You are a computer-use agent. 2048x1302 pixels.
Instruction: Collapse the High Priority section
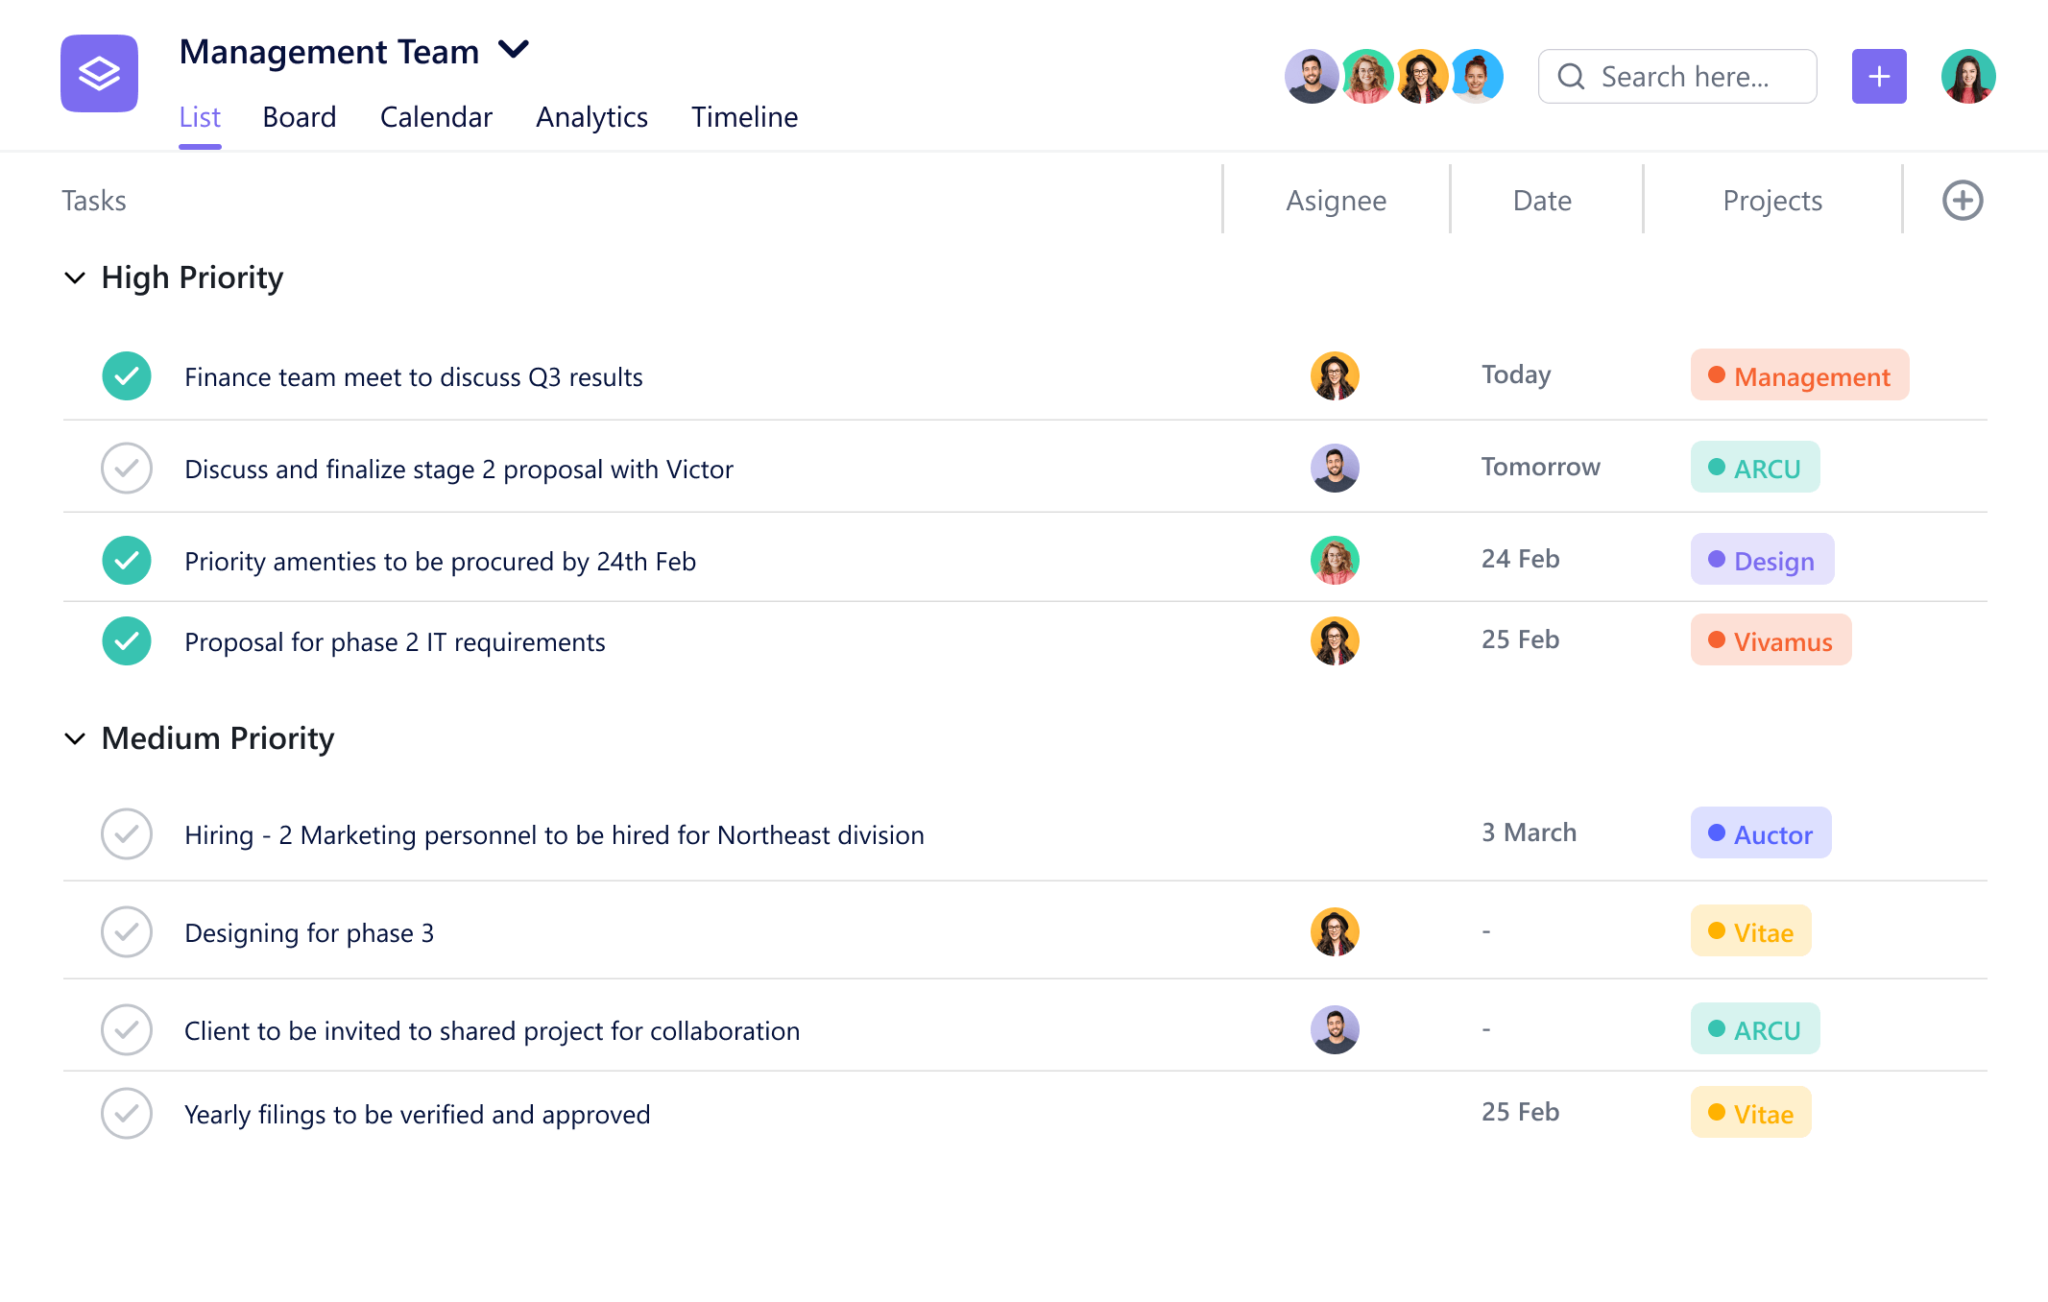tap(75, 278)
